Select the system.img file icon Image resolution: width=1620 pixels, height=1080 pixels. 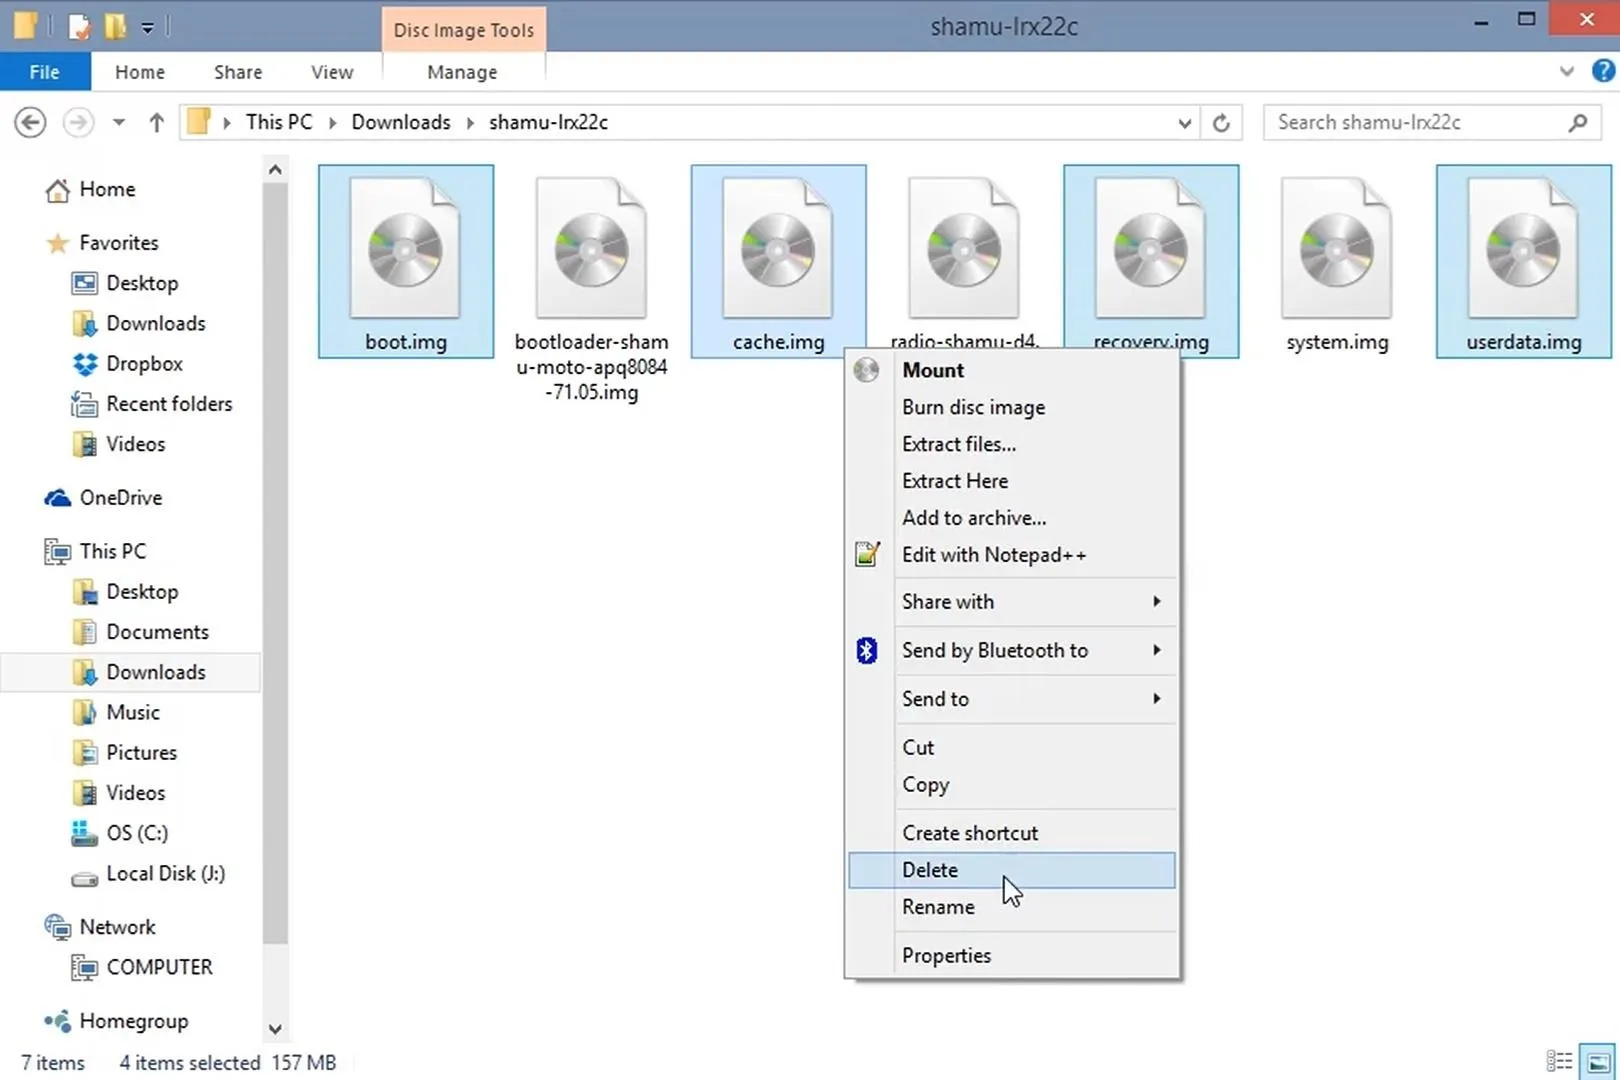(x=1337, y=249)
